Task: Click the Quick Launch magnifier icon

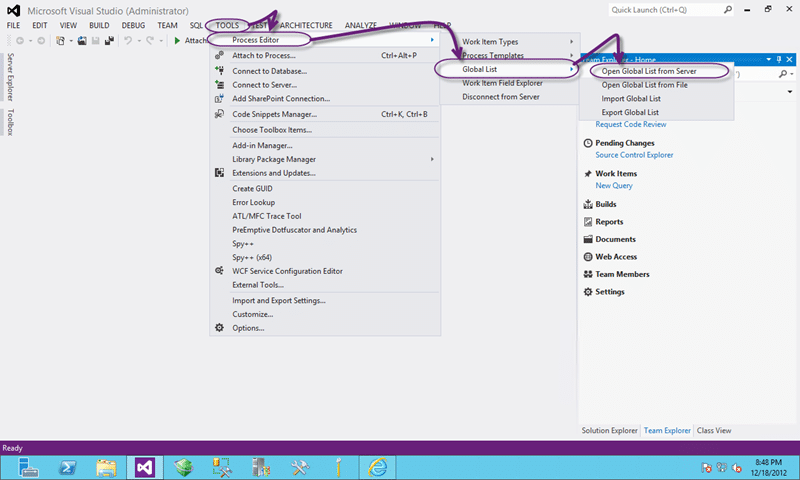Action: point(728,10)
